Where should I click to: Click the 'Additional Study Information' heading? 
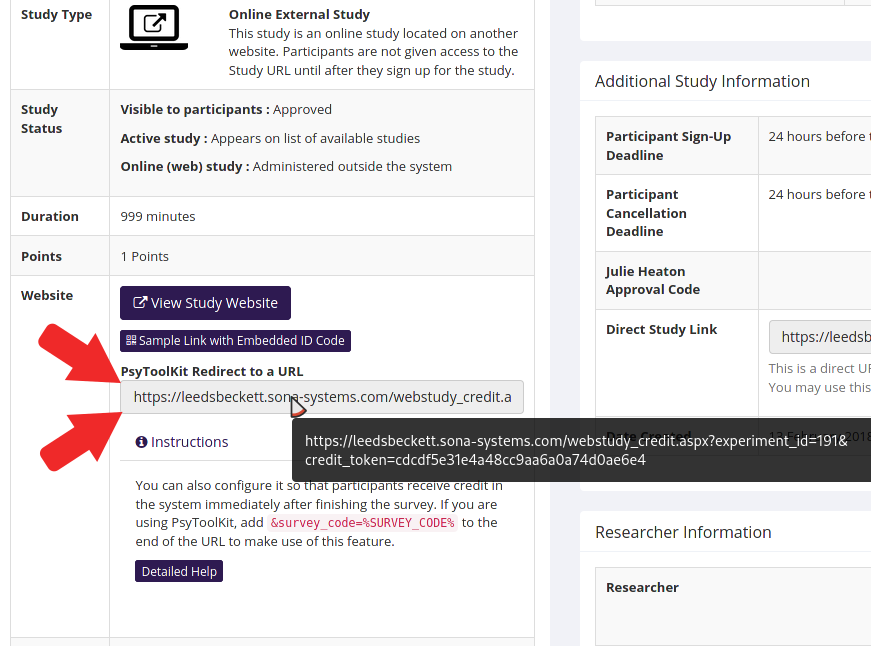point(702,81)
